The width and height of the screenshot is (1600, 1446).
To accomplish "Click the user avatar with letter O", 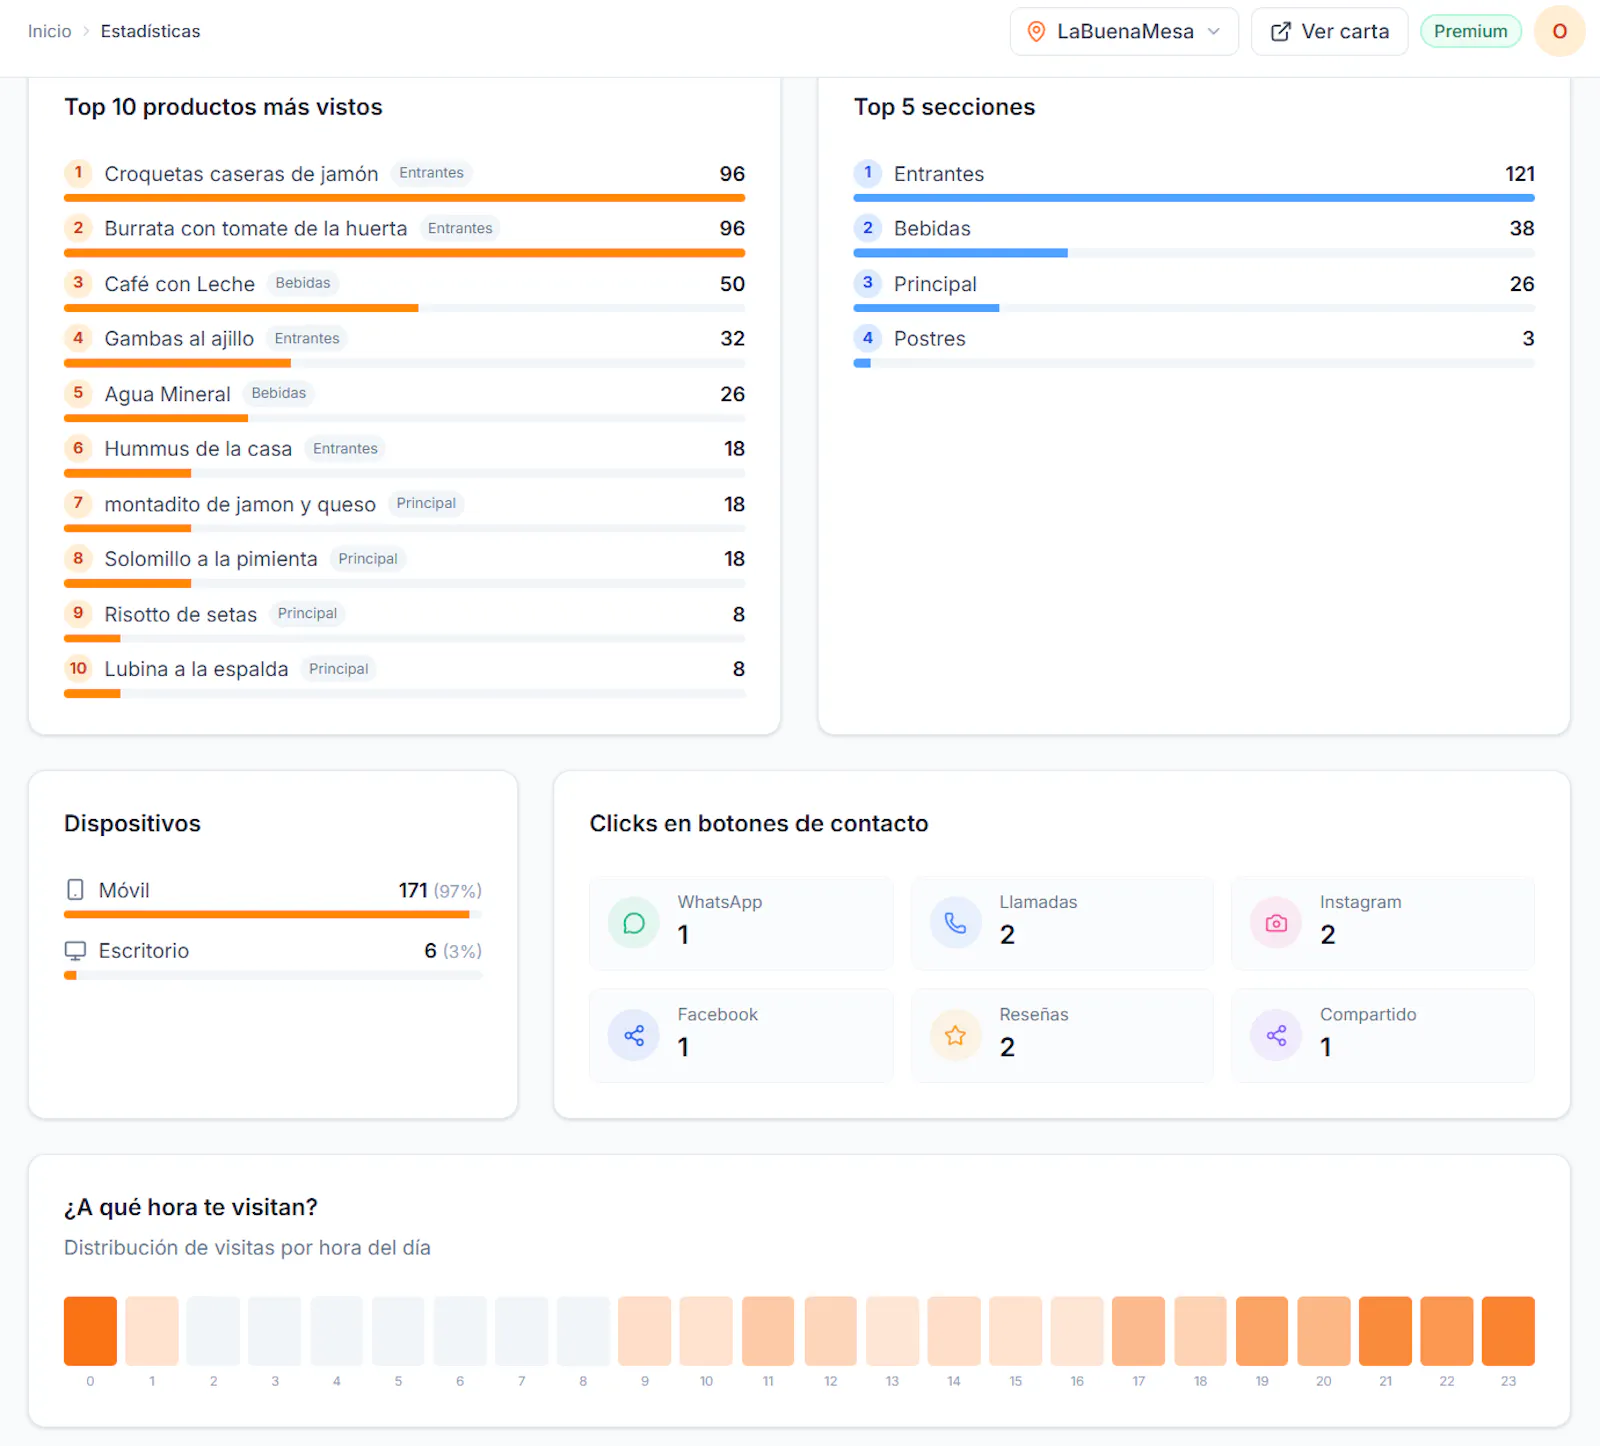I will [1559, 31].
